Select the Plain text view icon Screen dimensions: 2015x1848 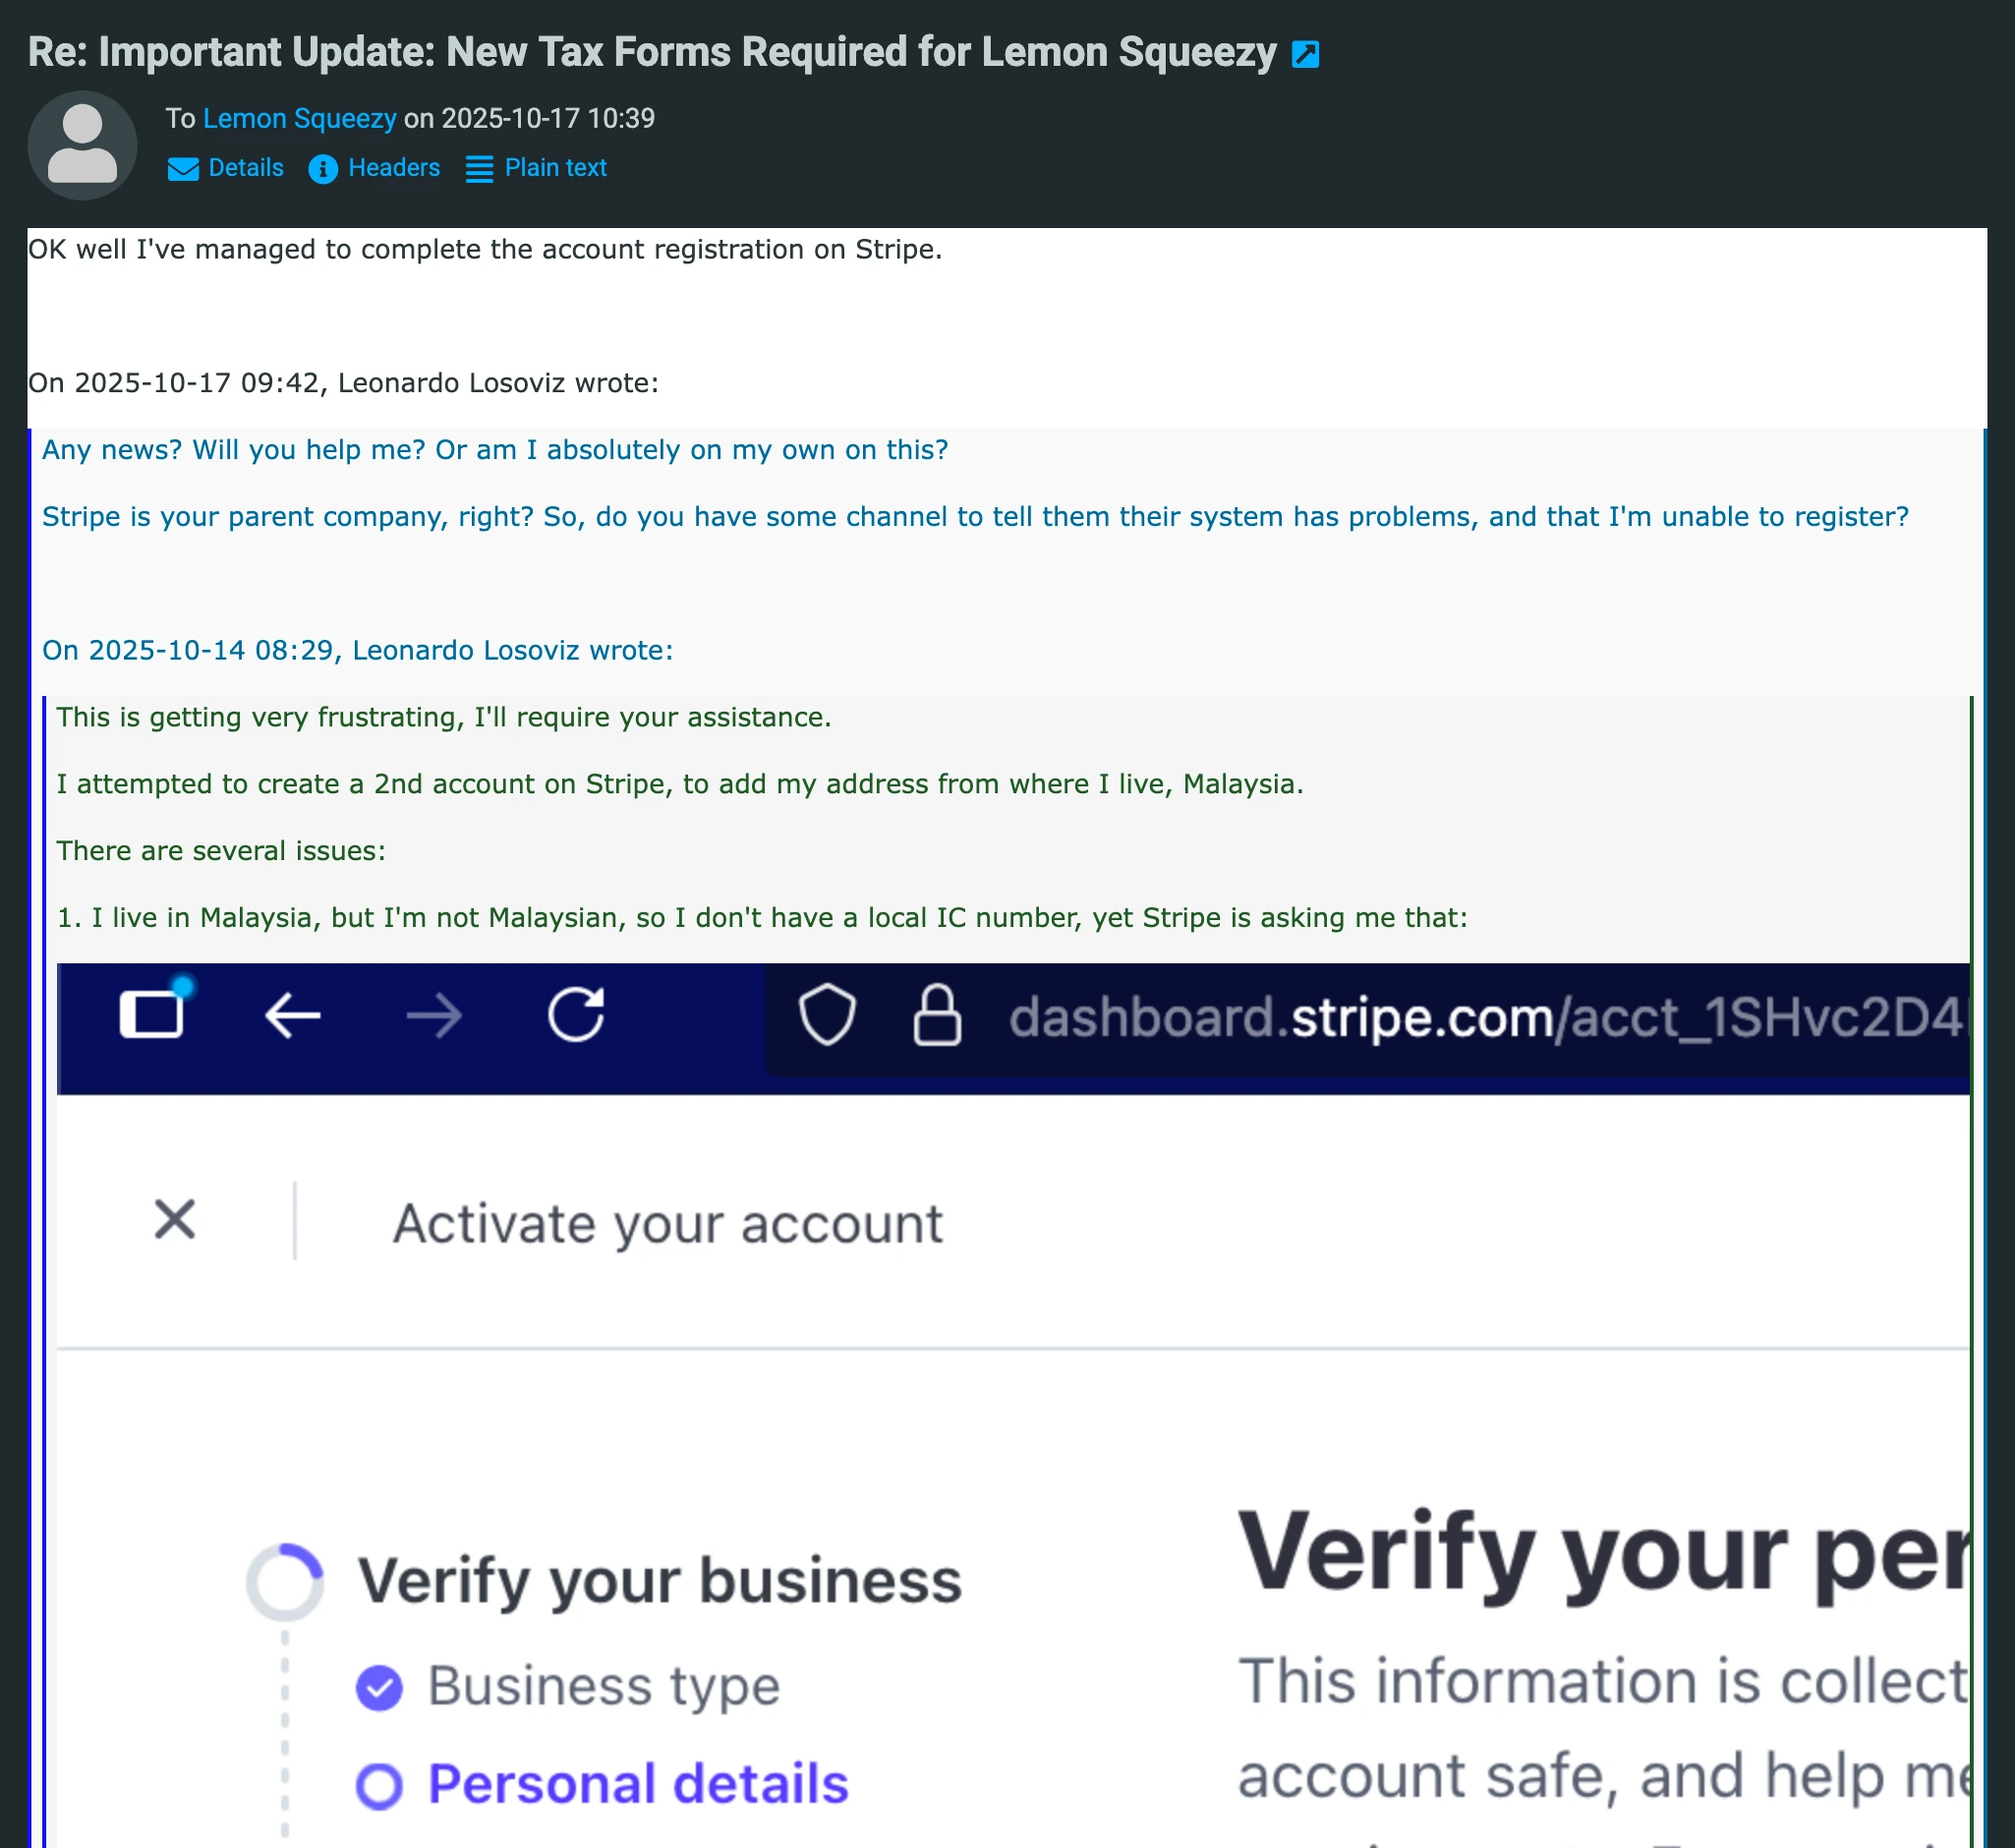pyautogui.click(x=479, y=168)
